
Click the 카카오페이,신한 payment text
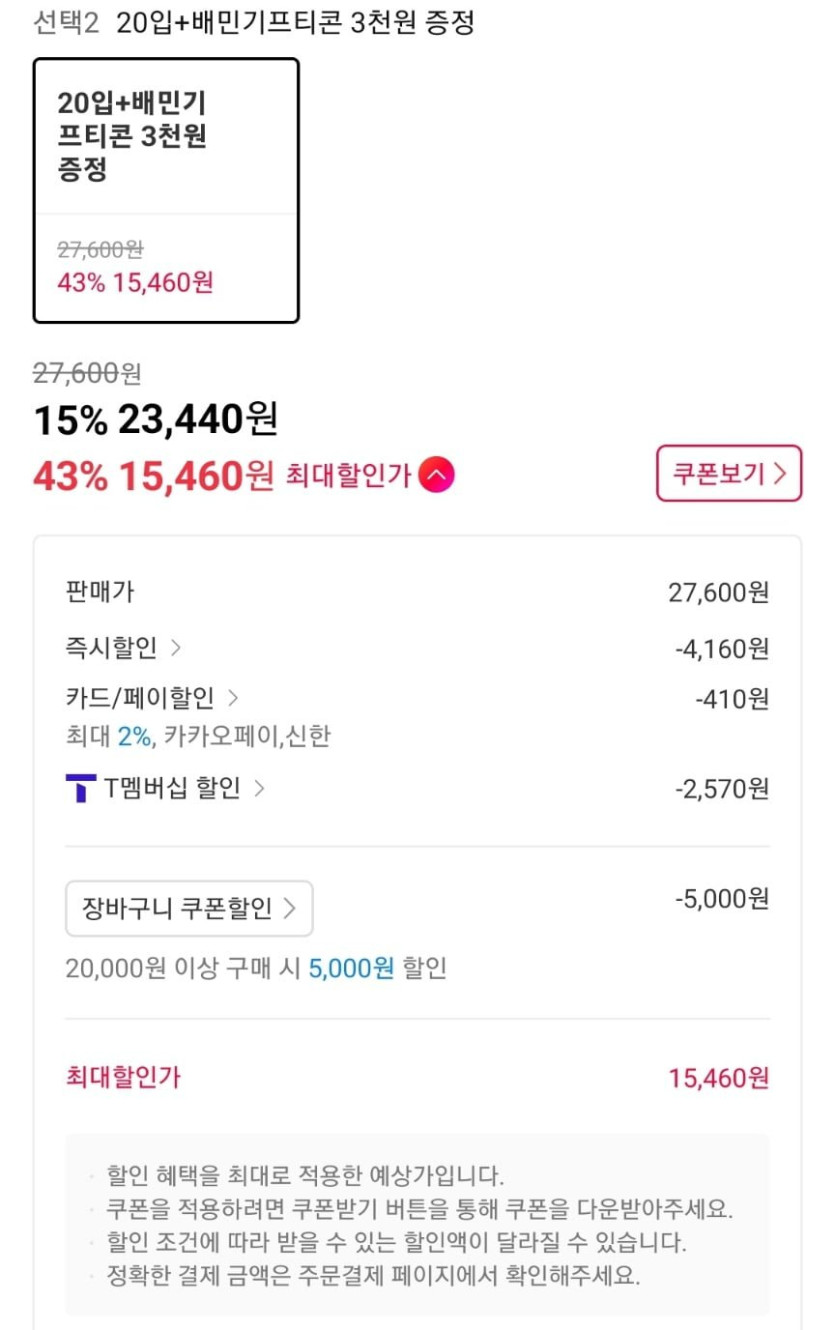pos(247,737)
